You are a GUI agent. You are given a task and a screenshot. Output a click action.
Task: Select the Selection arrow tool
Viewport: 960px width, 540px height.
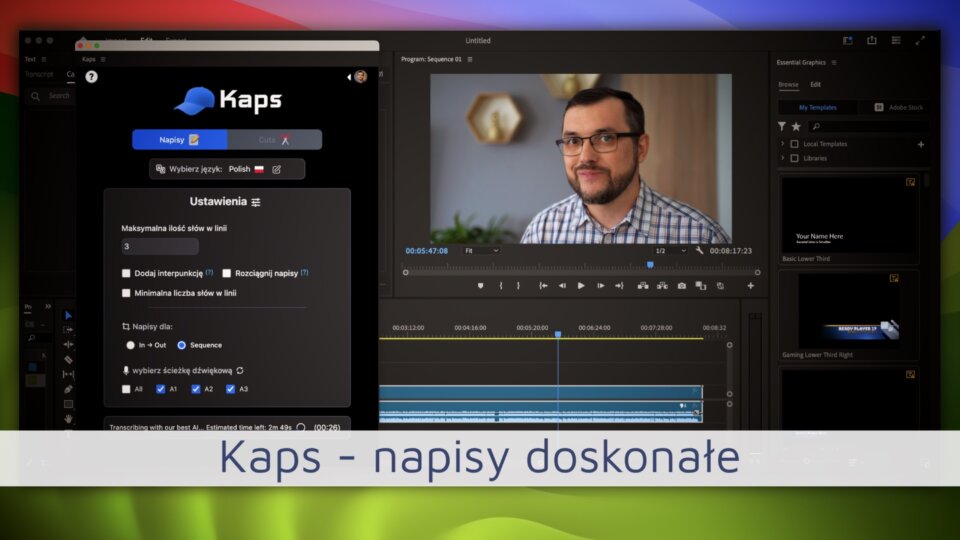68,315
